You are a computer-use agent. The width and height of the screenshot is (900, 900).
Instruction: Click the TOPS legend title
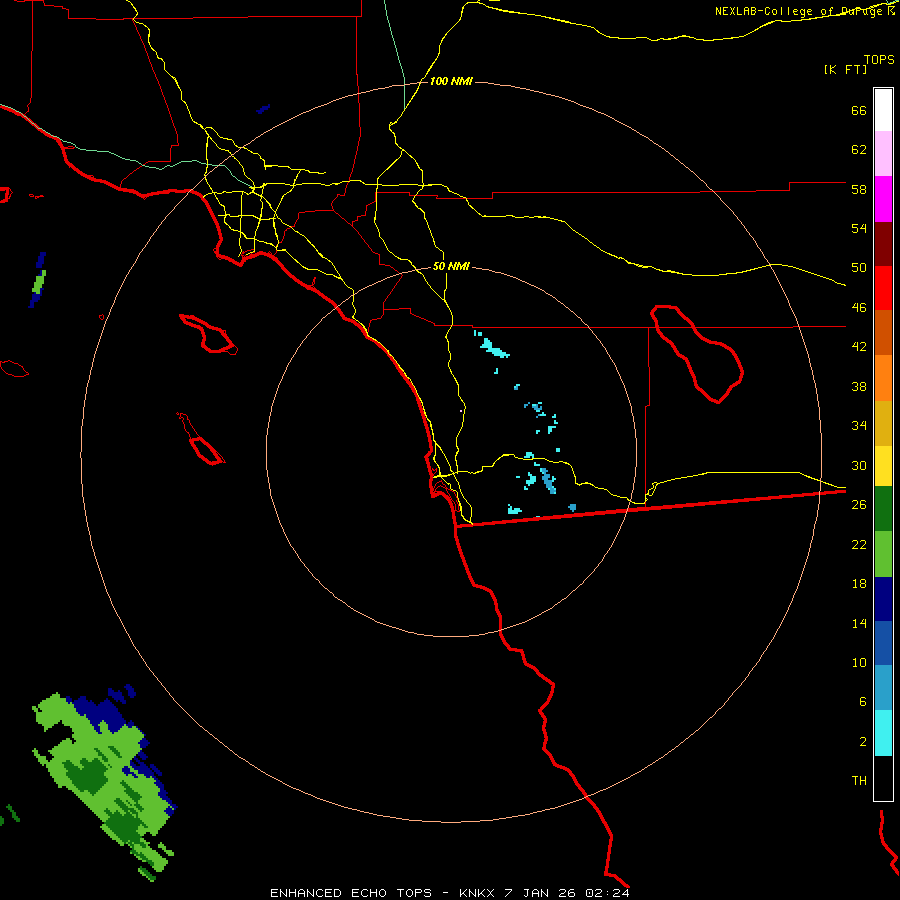tap(879, 59)
